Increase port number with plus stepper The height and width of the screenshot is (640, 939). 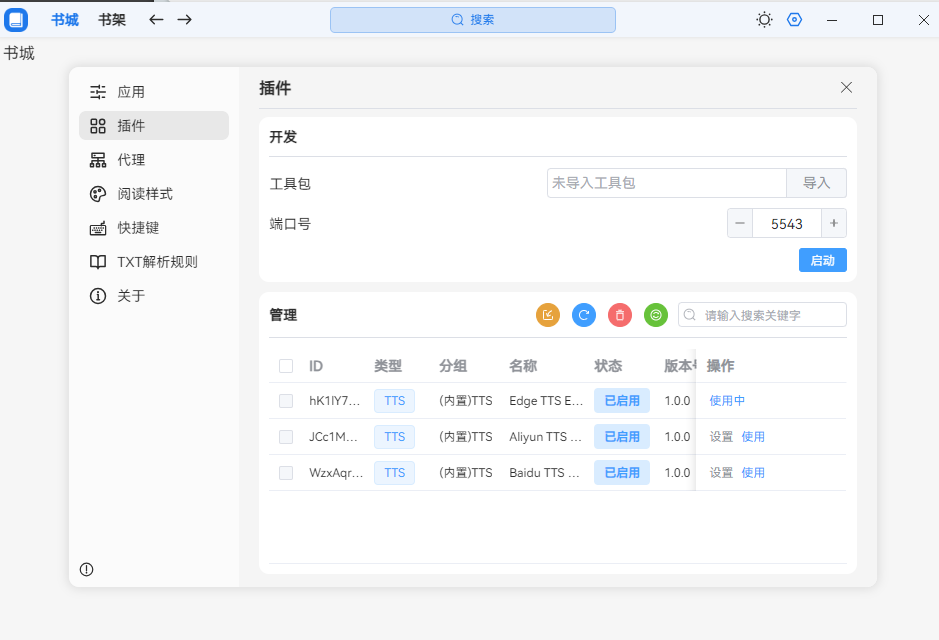(x=833, y=223)
